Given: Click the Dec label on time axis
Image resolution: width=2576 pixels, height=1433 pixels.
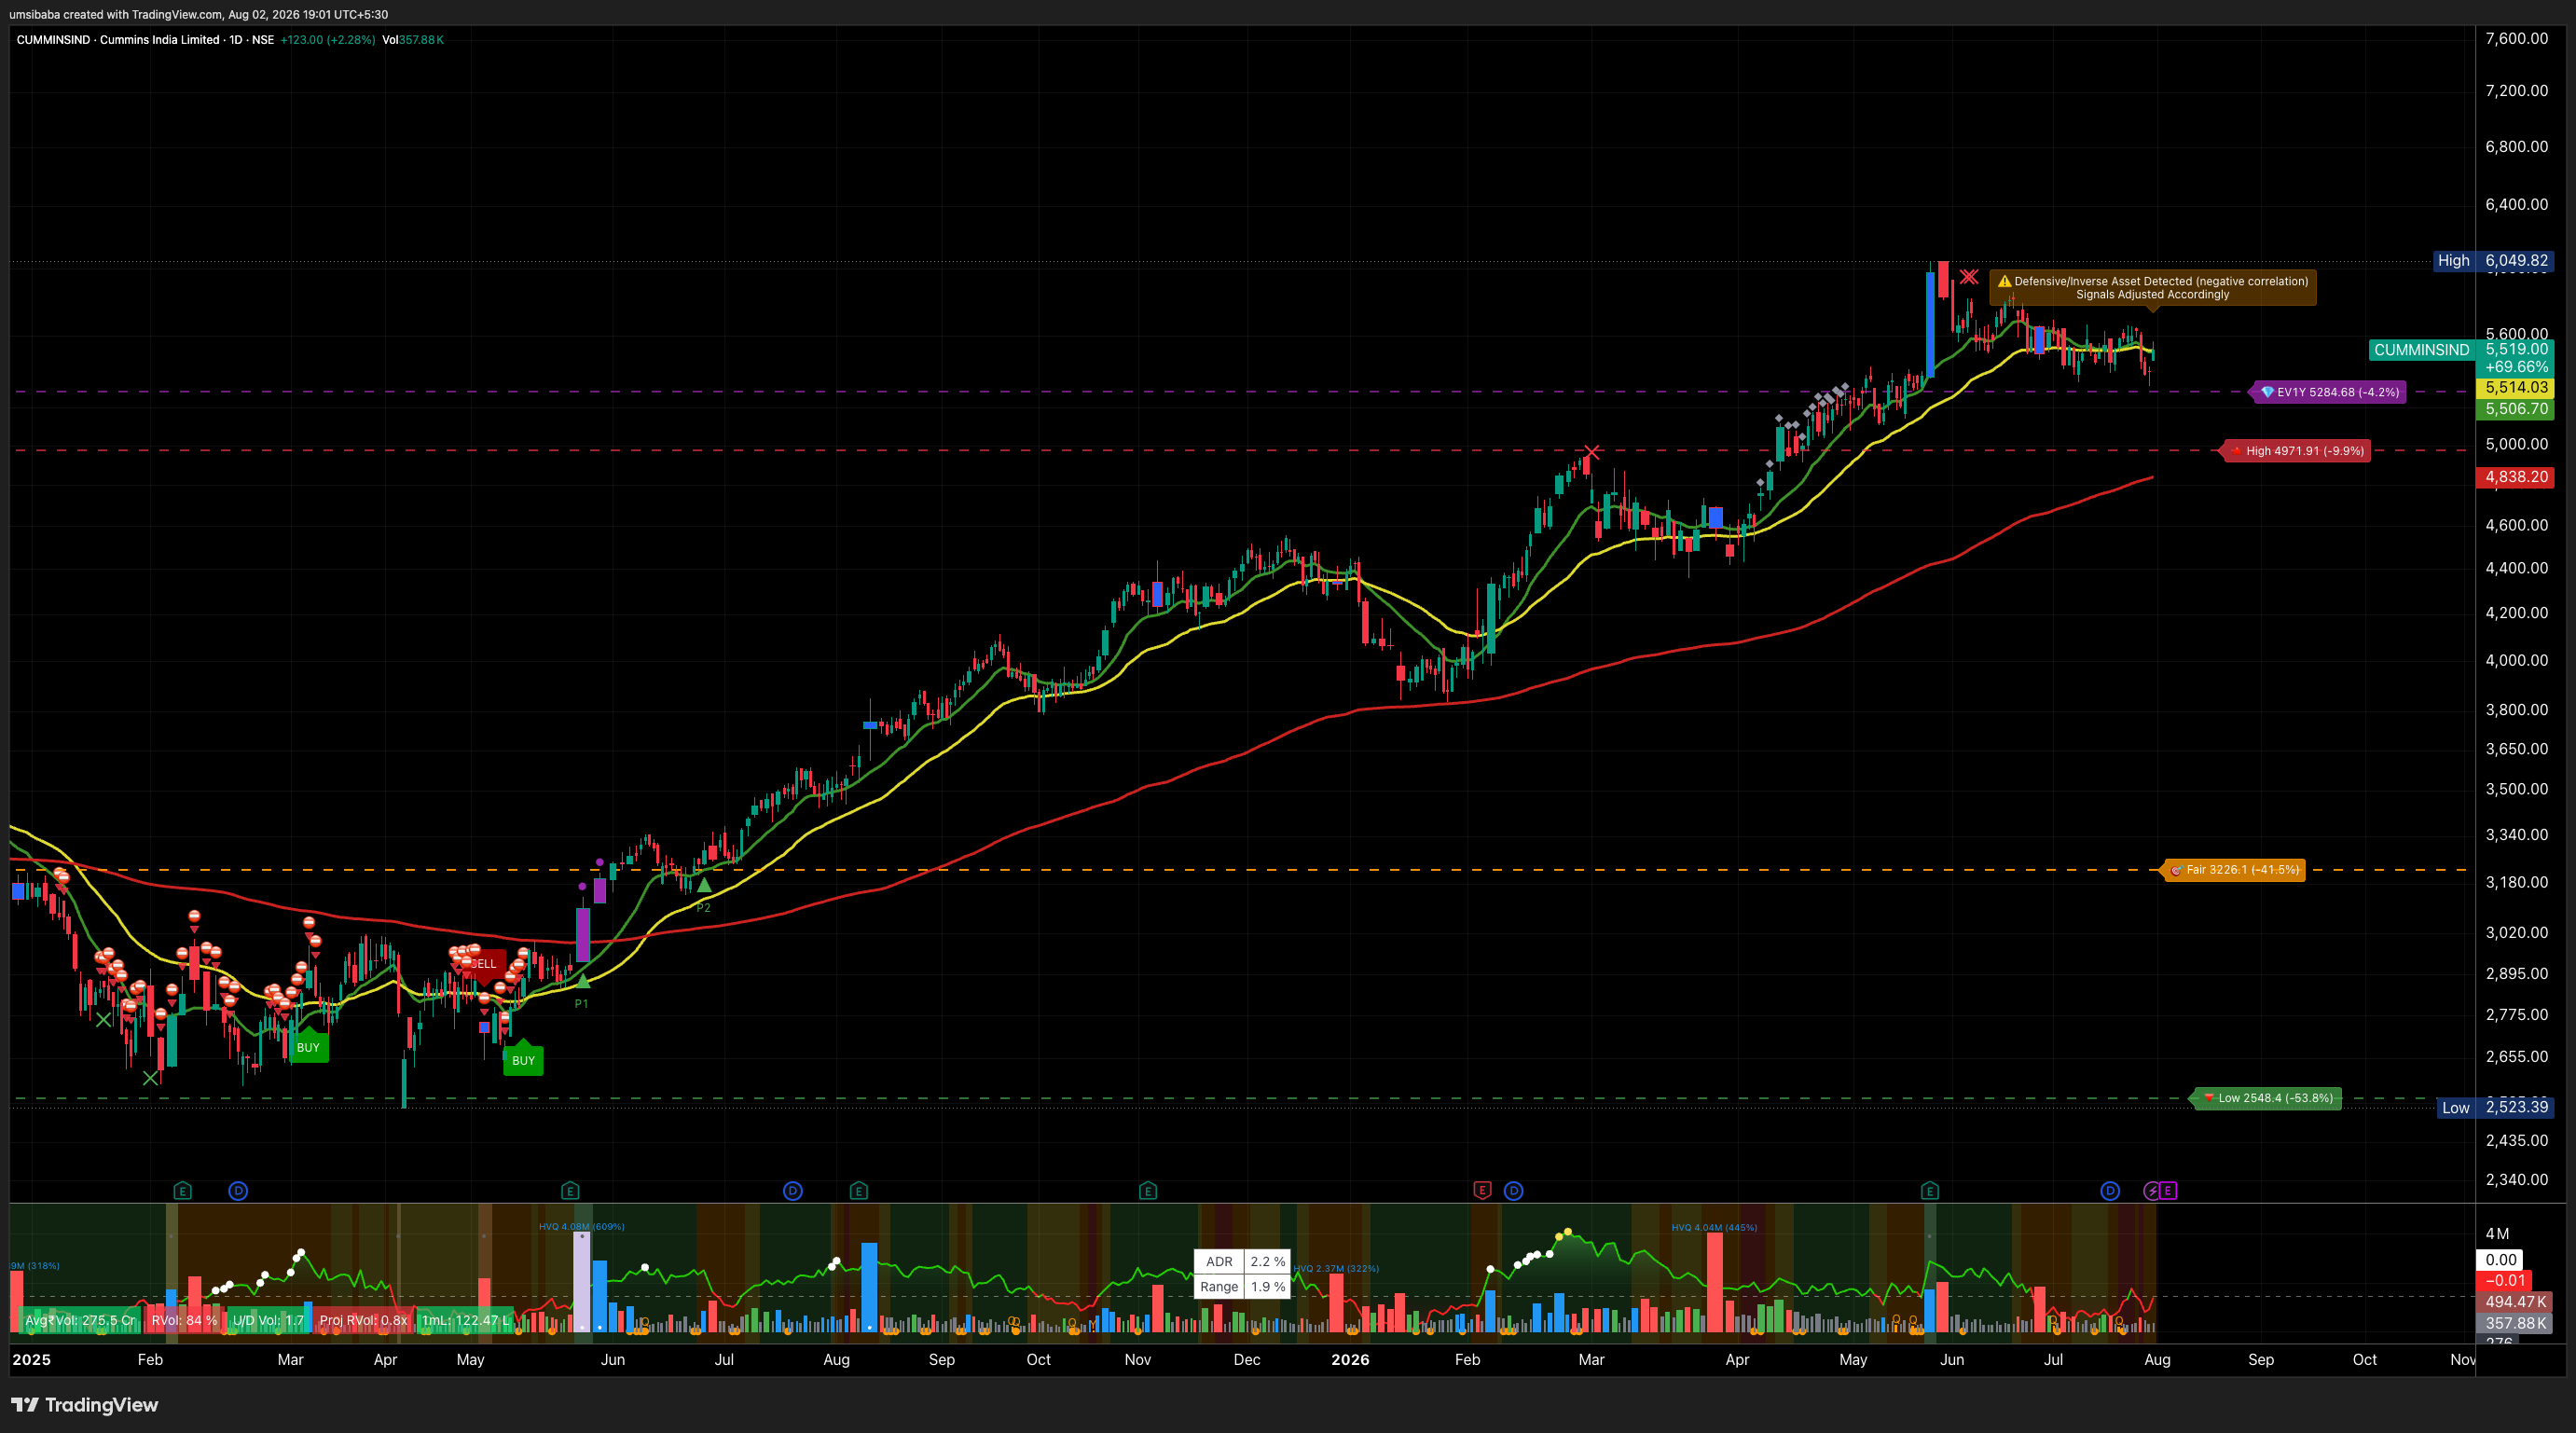Looking at the screenshot, I should pos(1247,1360).
